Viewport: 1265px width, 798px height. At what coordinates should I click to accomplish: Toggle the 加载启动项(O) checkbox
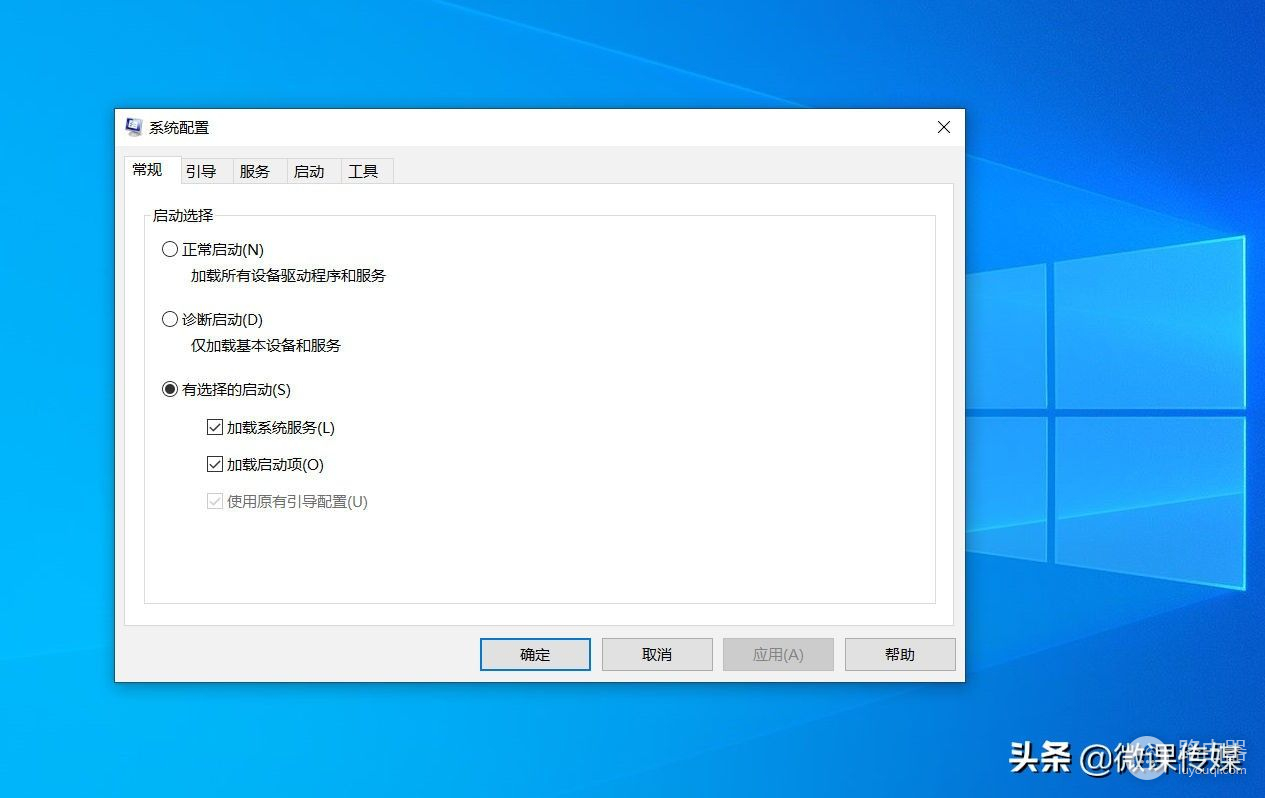[214, 464]
